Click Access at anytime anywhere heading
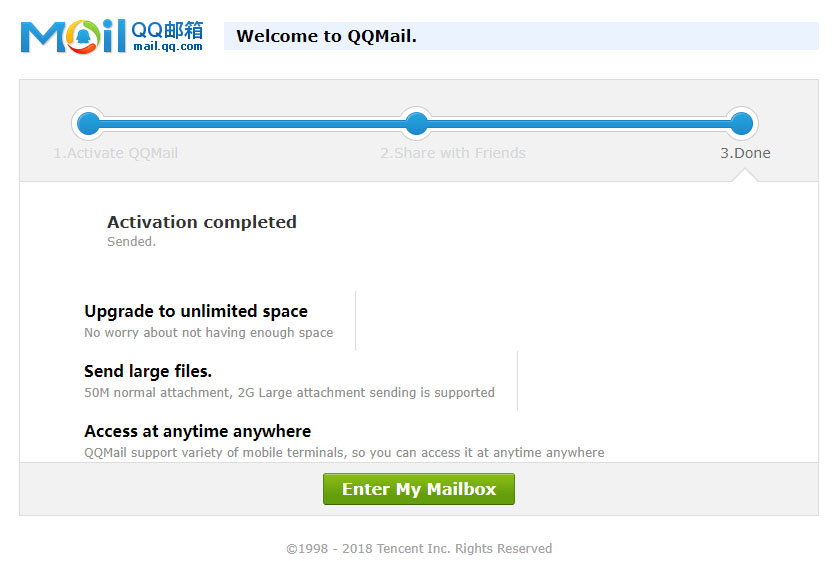835x561 pixels. pyautogui.click(x=197, y=431)
